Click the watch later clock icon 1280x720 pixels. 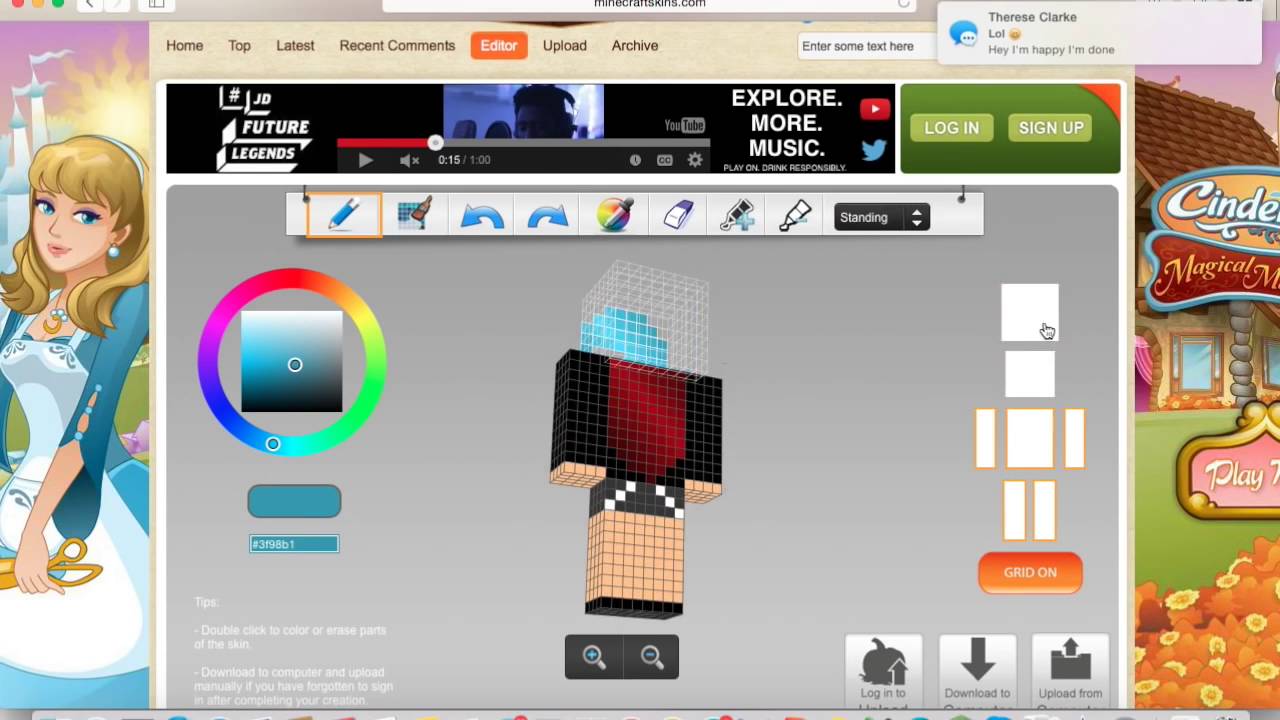[635, 160]
